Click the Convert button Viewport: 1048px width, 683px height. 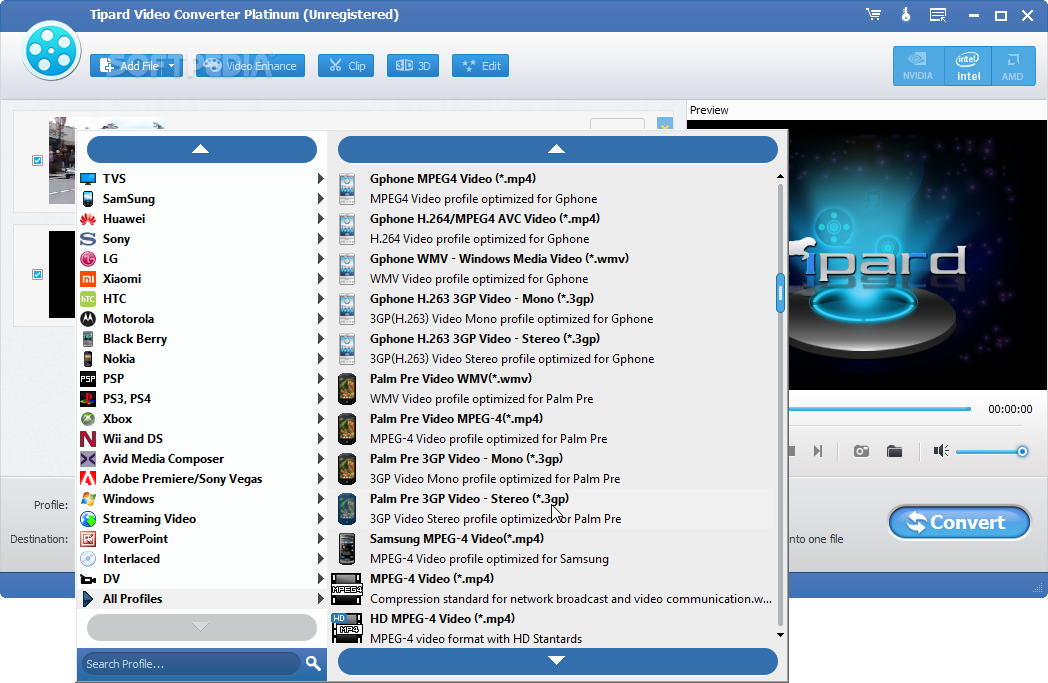(x=958, y=523)
